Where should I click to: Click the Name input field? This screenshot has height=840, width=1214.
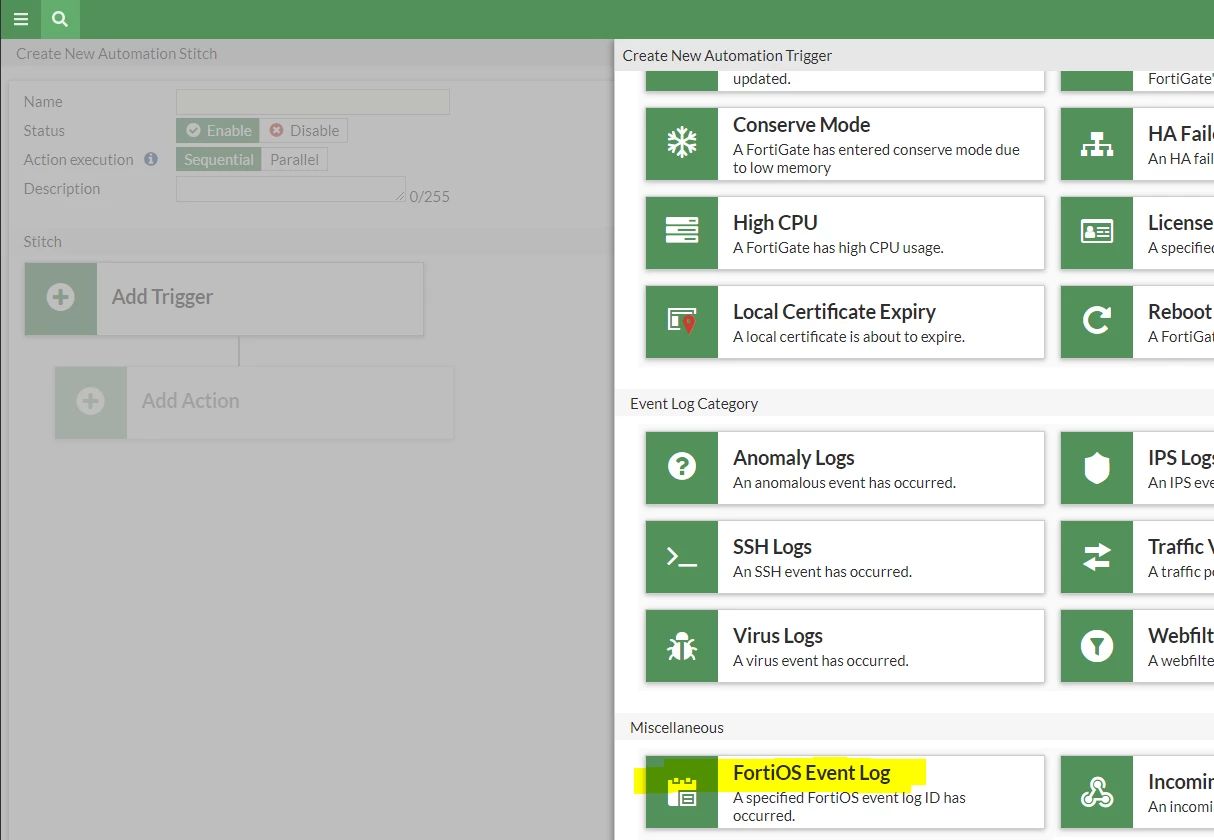(x=313, y=102)
